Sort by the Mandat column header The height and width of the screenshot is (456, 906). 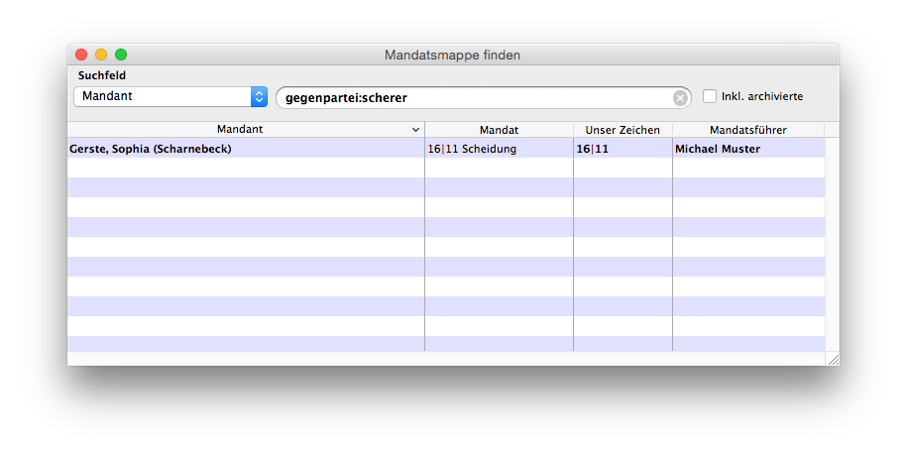click(x=499, y=130)
